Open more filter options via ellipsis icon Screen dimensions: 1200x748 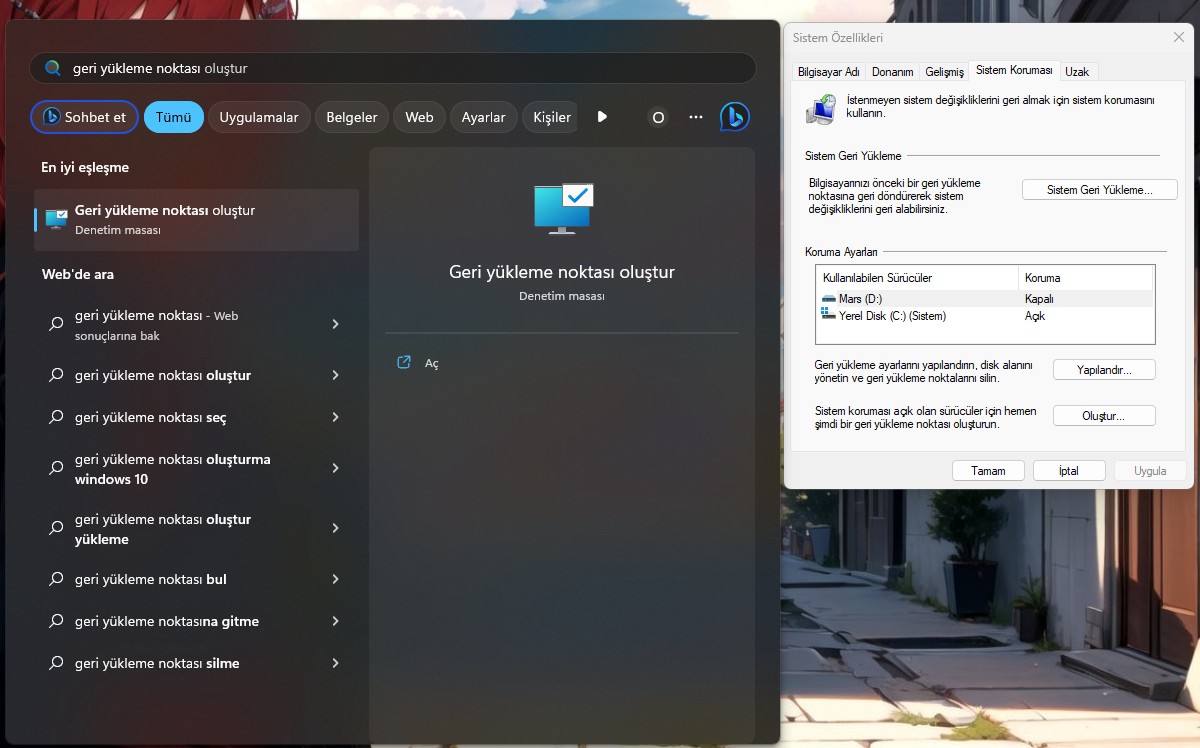coord(696,117)
